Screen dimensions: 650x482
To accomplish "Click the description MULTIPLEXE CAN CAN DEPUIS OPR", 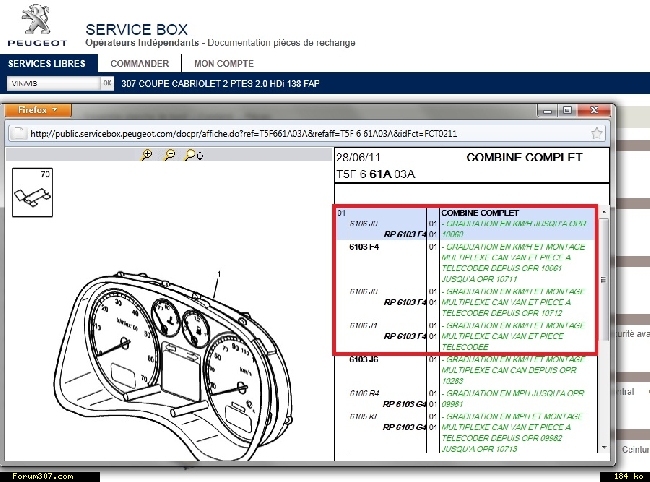I will point(509,370).
